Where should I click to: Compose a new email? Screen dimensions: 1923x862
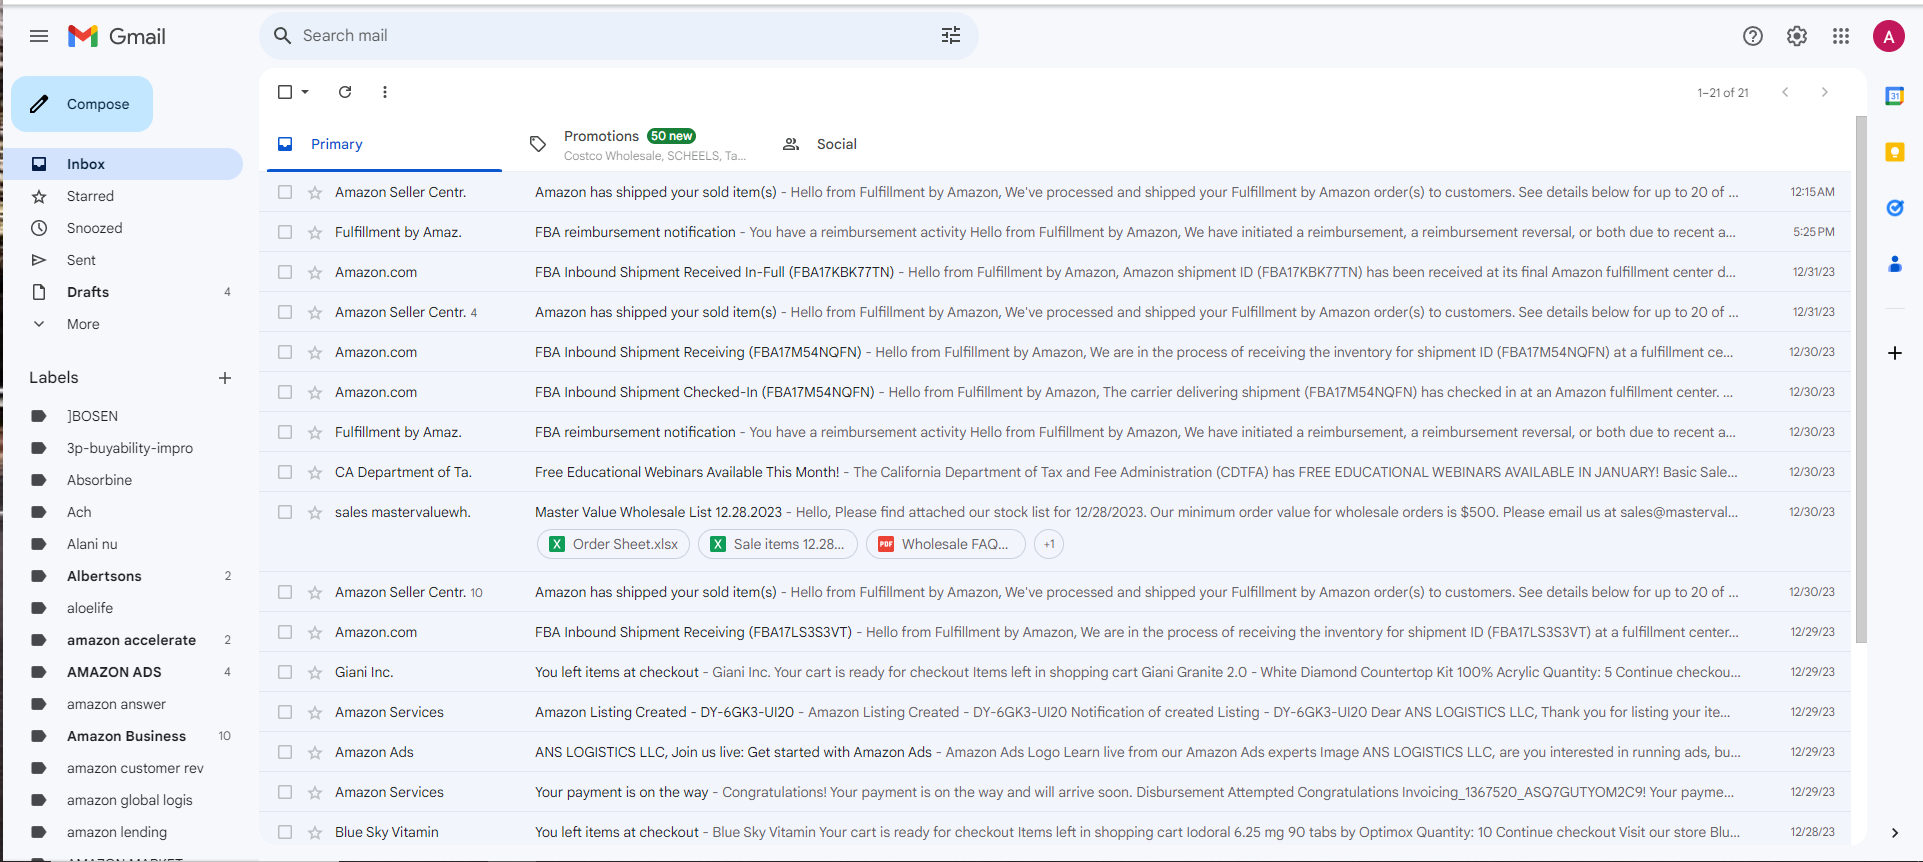(82, 104)
